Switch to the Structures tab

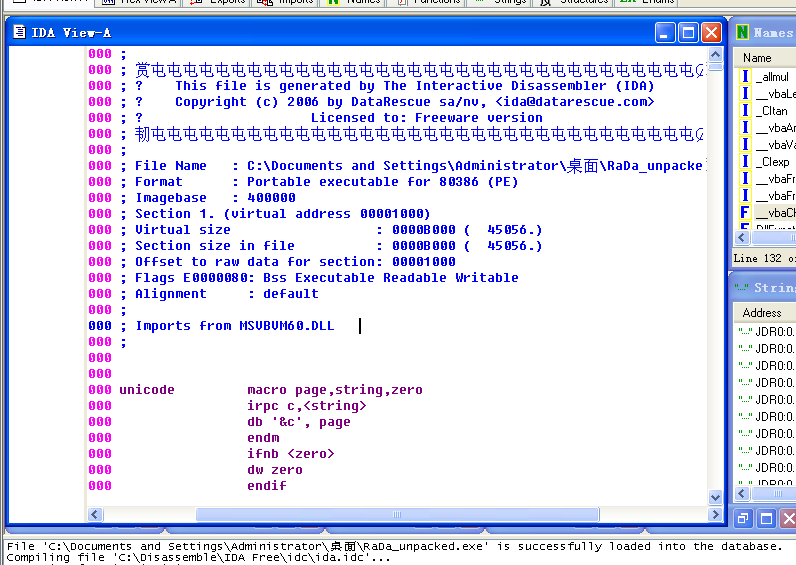(575, 2)
